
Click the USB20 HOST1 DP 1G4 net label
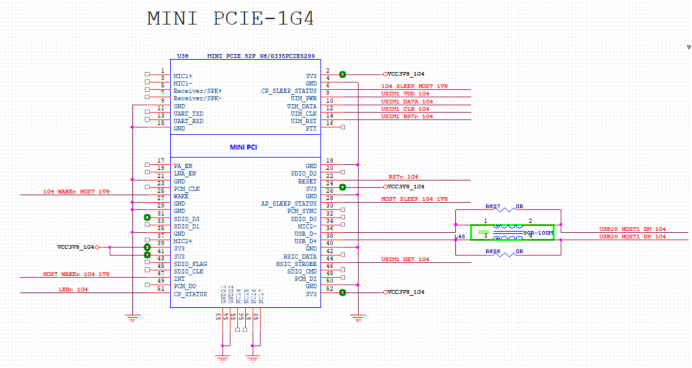click(x=632, y=237)
